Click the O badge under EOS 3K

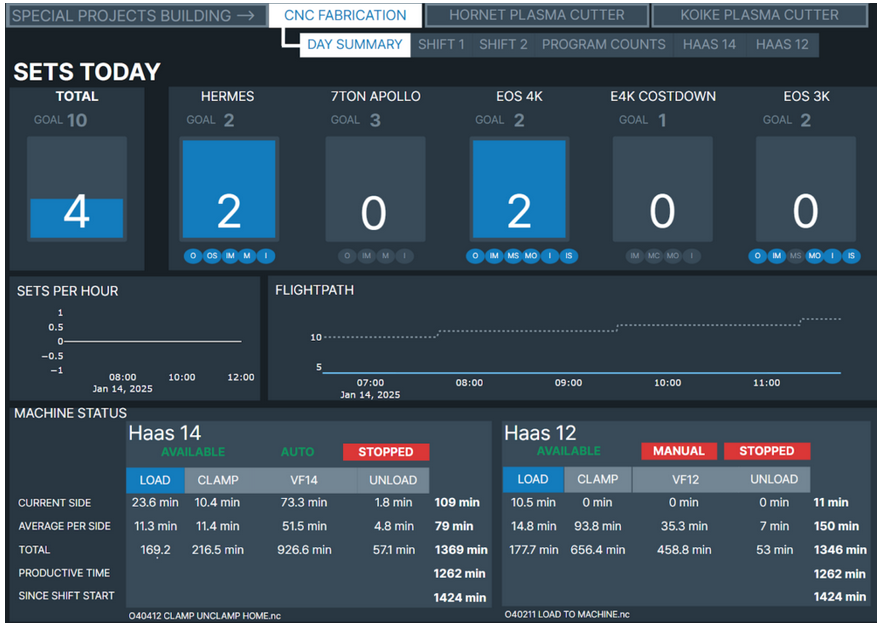(757, 256)
